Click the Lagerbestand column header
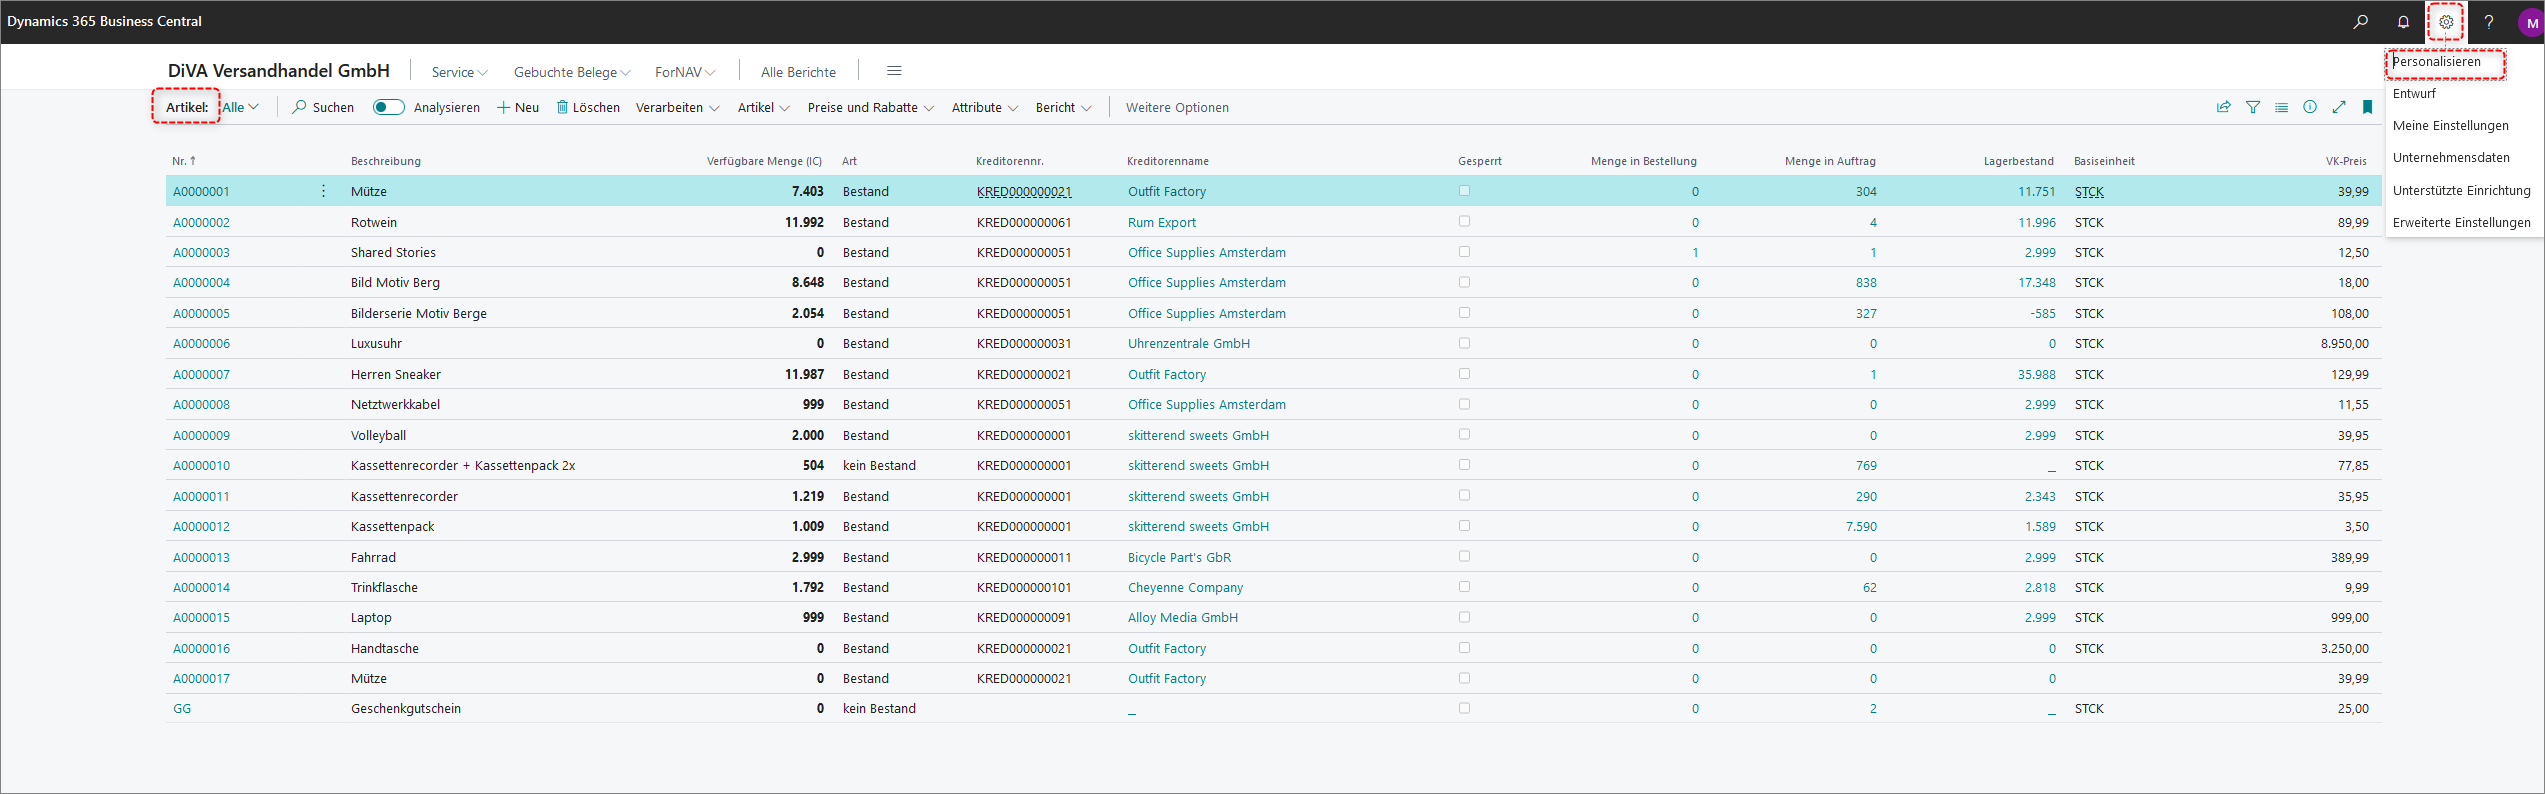The image size is (2545, 794). pos(2018,161)
